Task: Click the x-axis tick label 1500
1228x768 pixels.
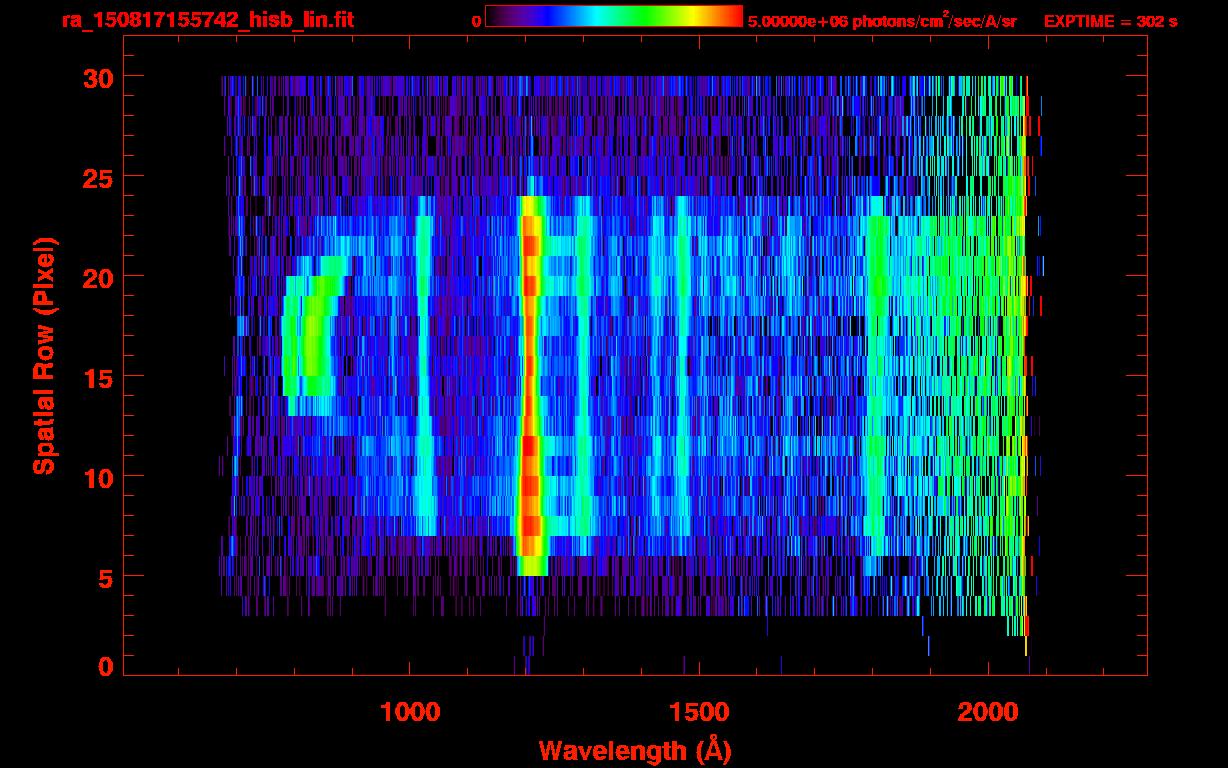Action: (x=698, y=712)
